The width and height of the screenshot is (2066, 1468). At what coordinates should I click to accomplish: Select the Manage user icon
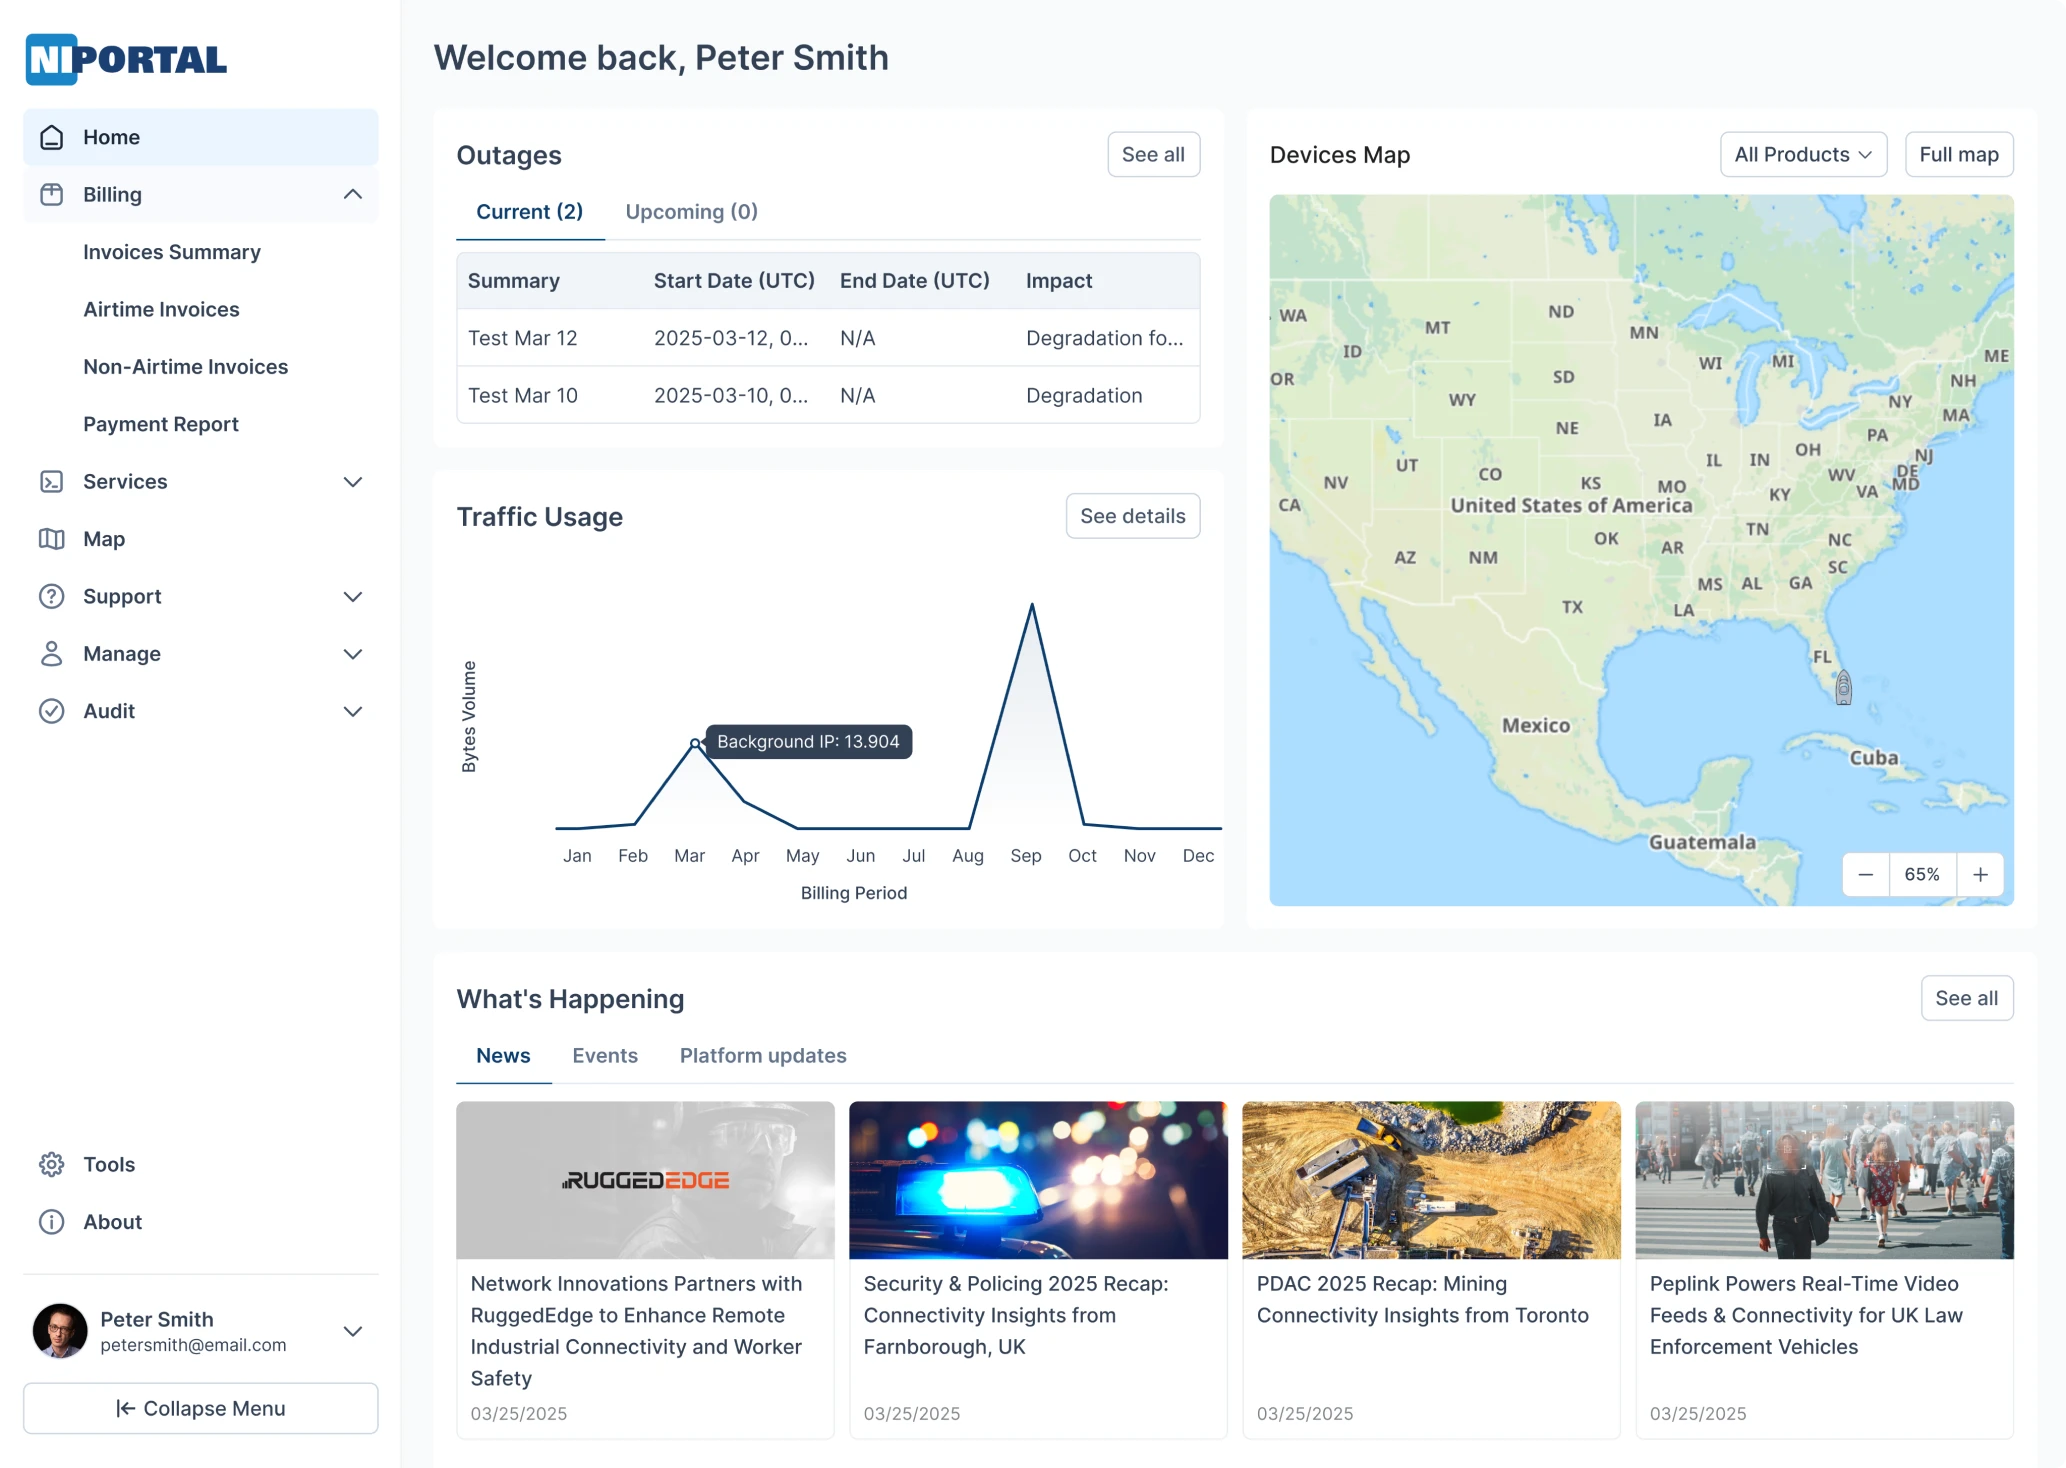point(51,653)
